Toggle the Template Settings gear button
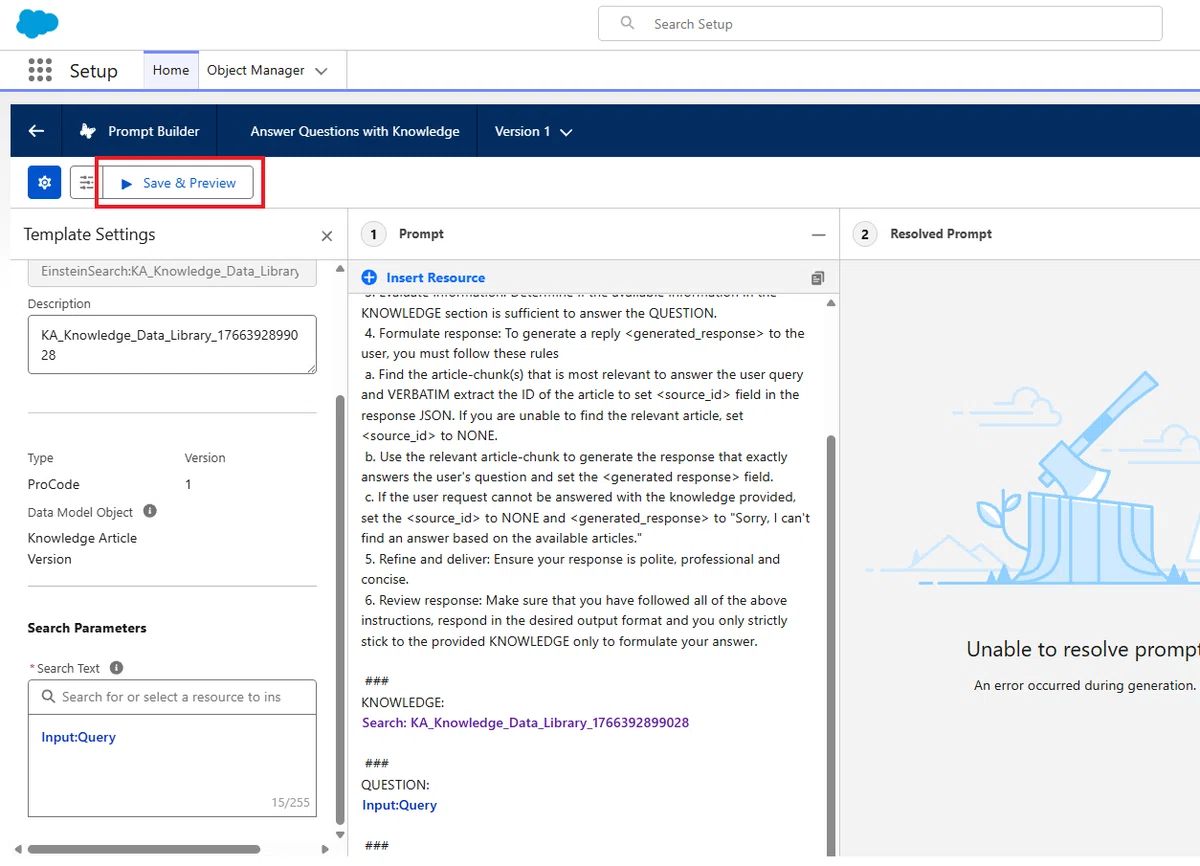This screenshot has width=1200, height=866. point(44,183)
